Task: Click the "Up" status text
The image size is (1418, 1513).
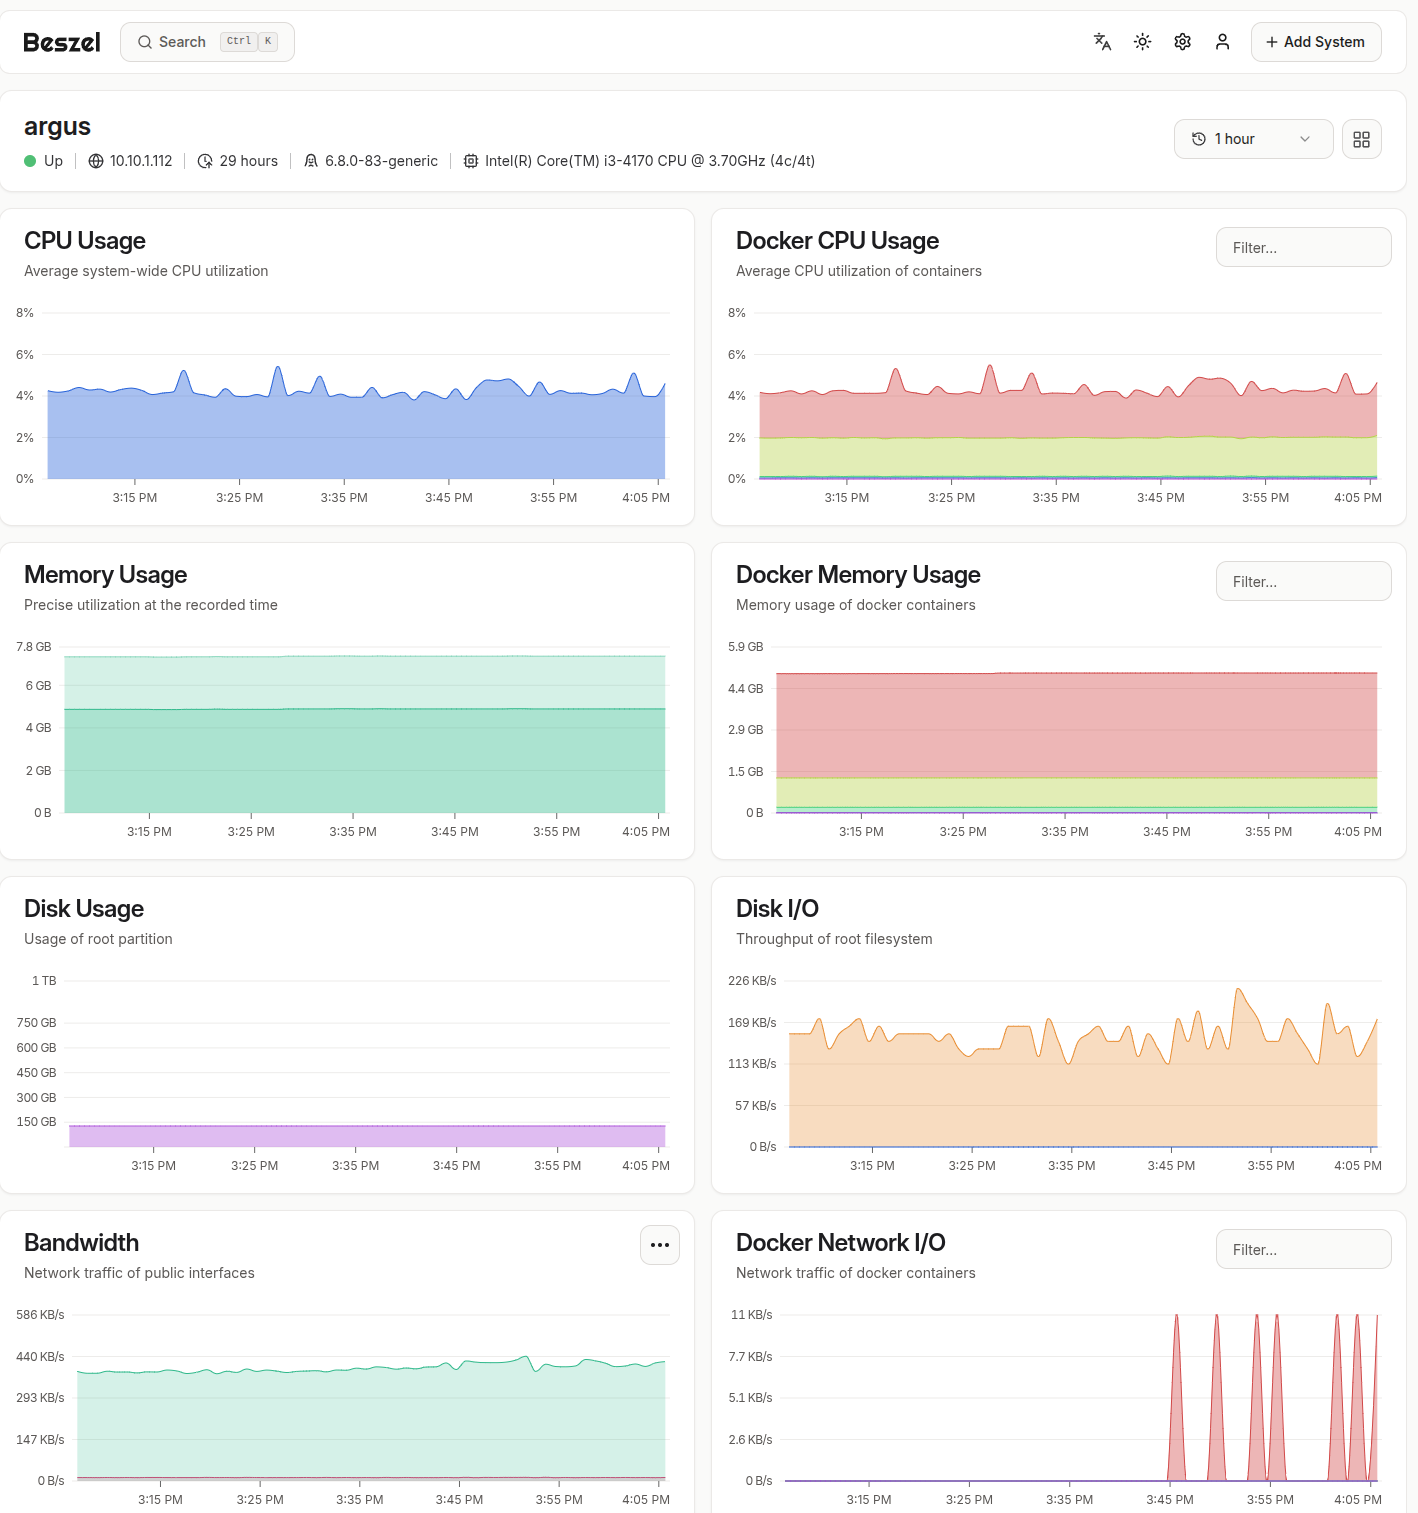Action: (53, 161)
